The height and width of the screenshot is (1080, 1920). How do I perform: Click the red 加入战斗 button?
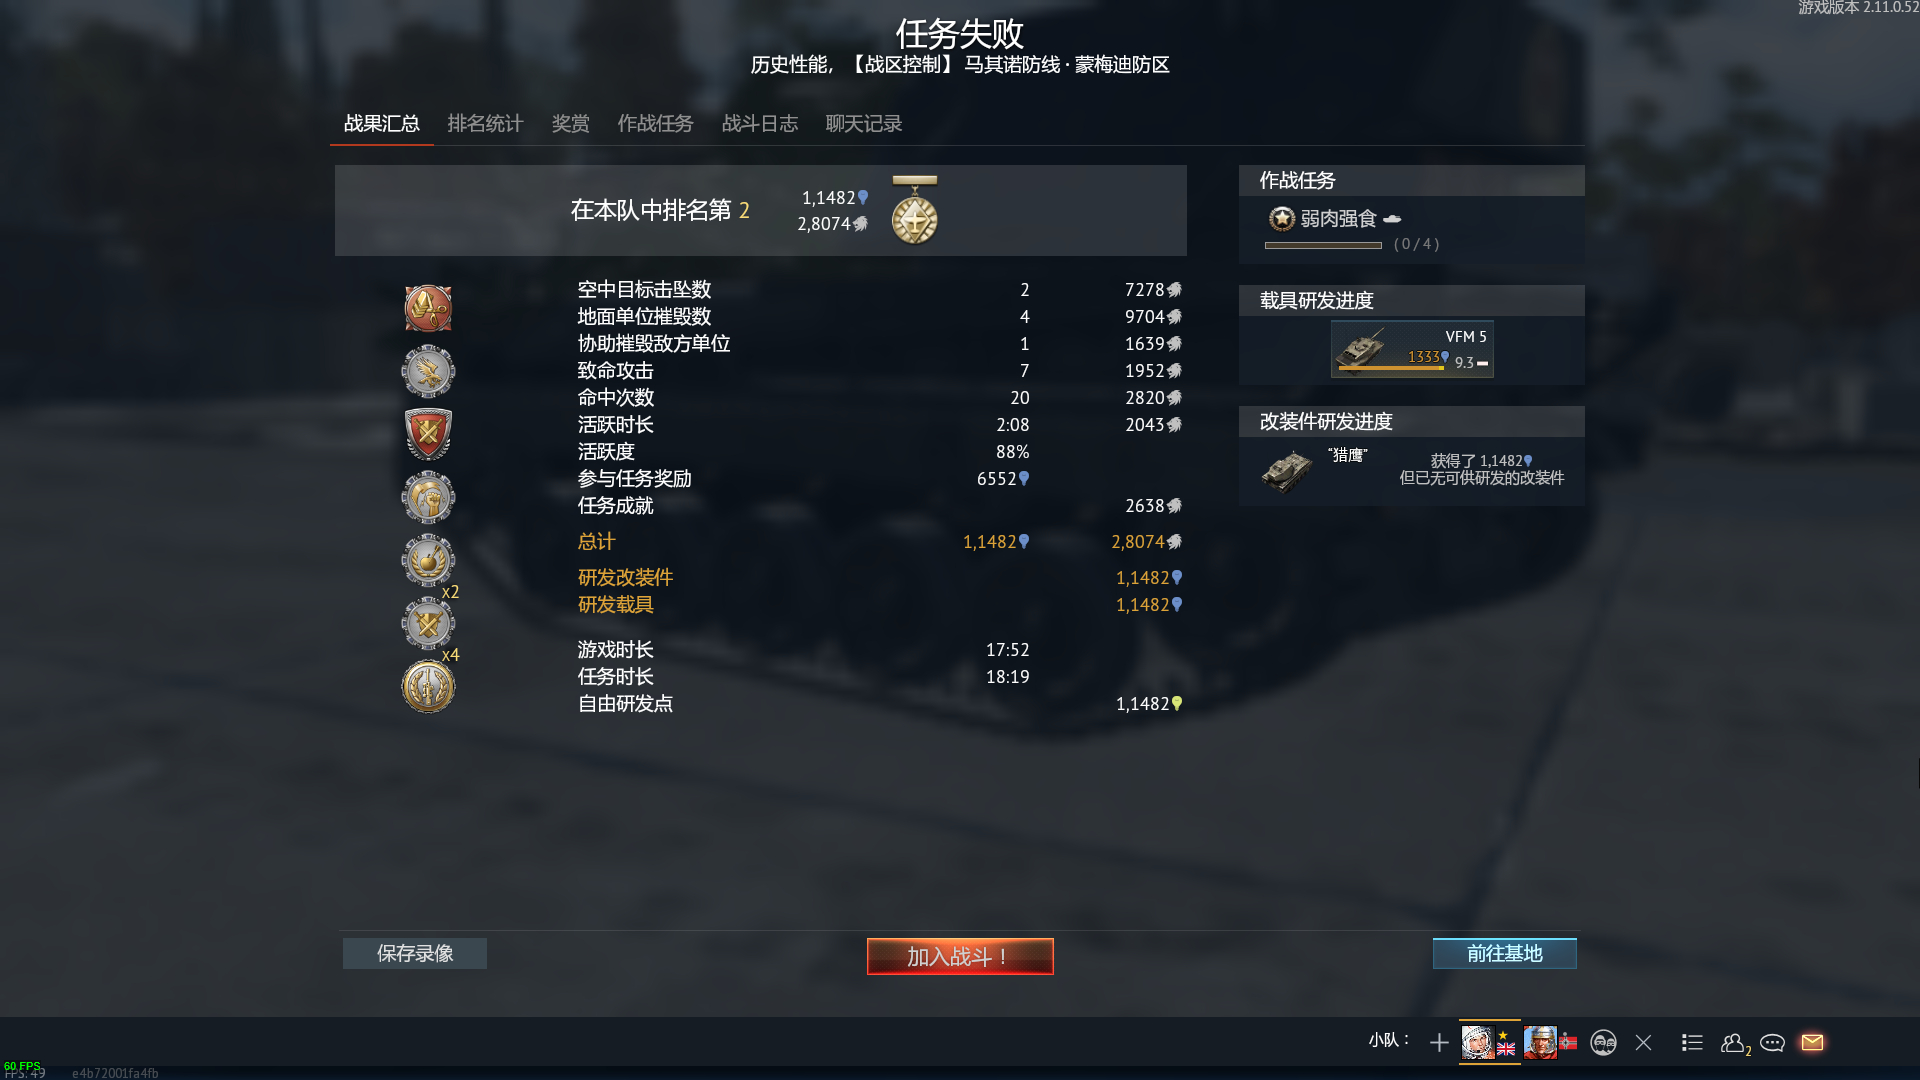point(960,956)
